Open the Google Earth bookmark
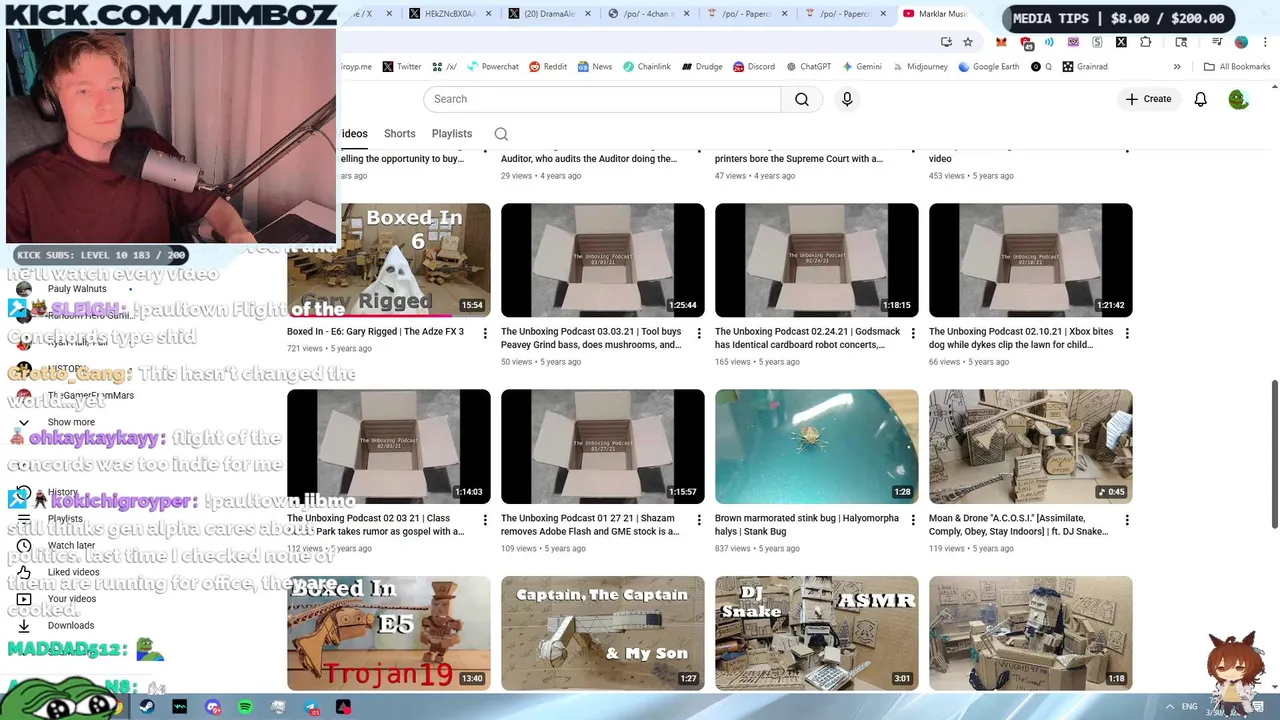Screen dimensions: 1280x720 988,67
